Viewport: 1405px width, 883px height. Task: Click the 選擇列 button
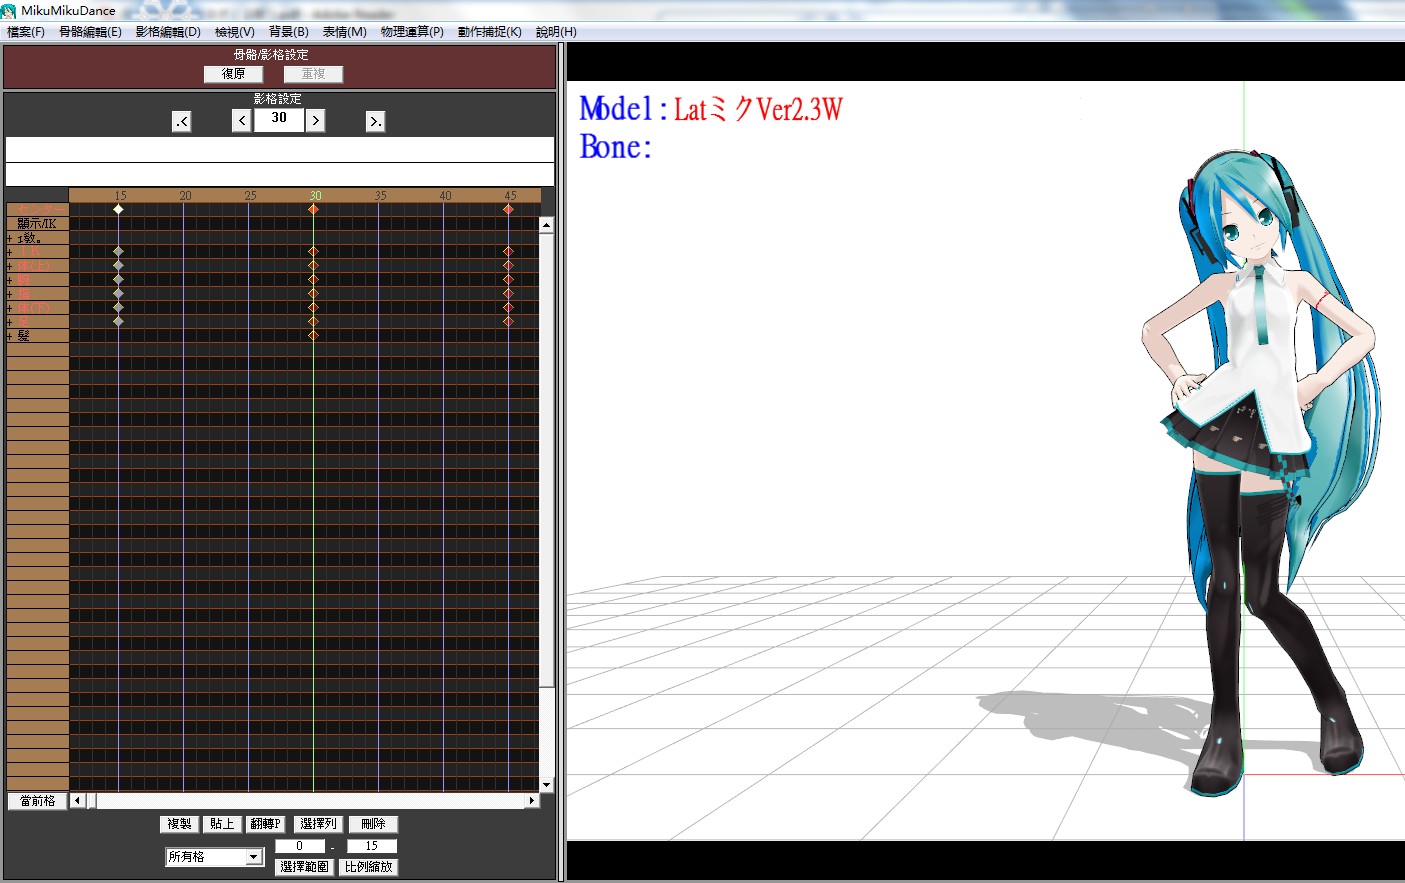click(319, 824)
